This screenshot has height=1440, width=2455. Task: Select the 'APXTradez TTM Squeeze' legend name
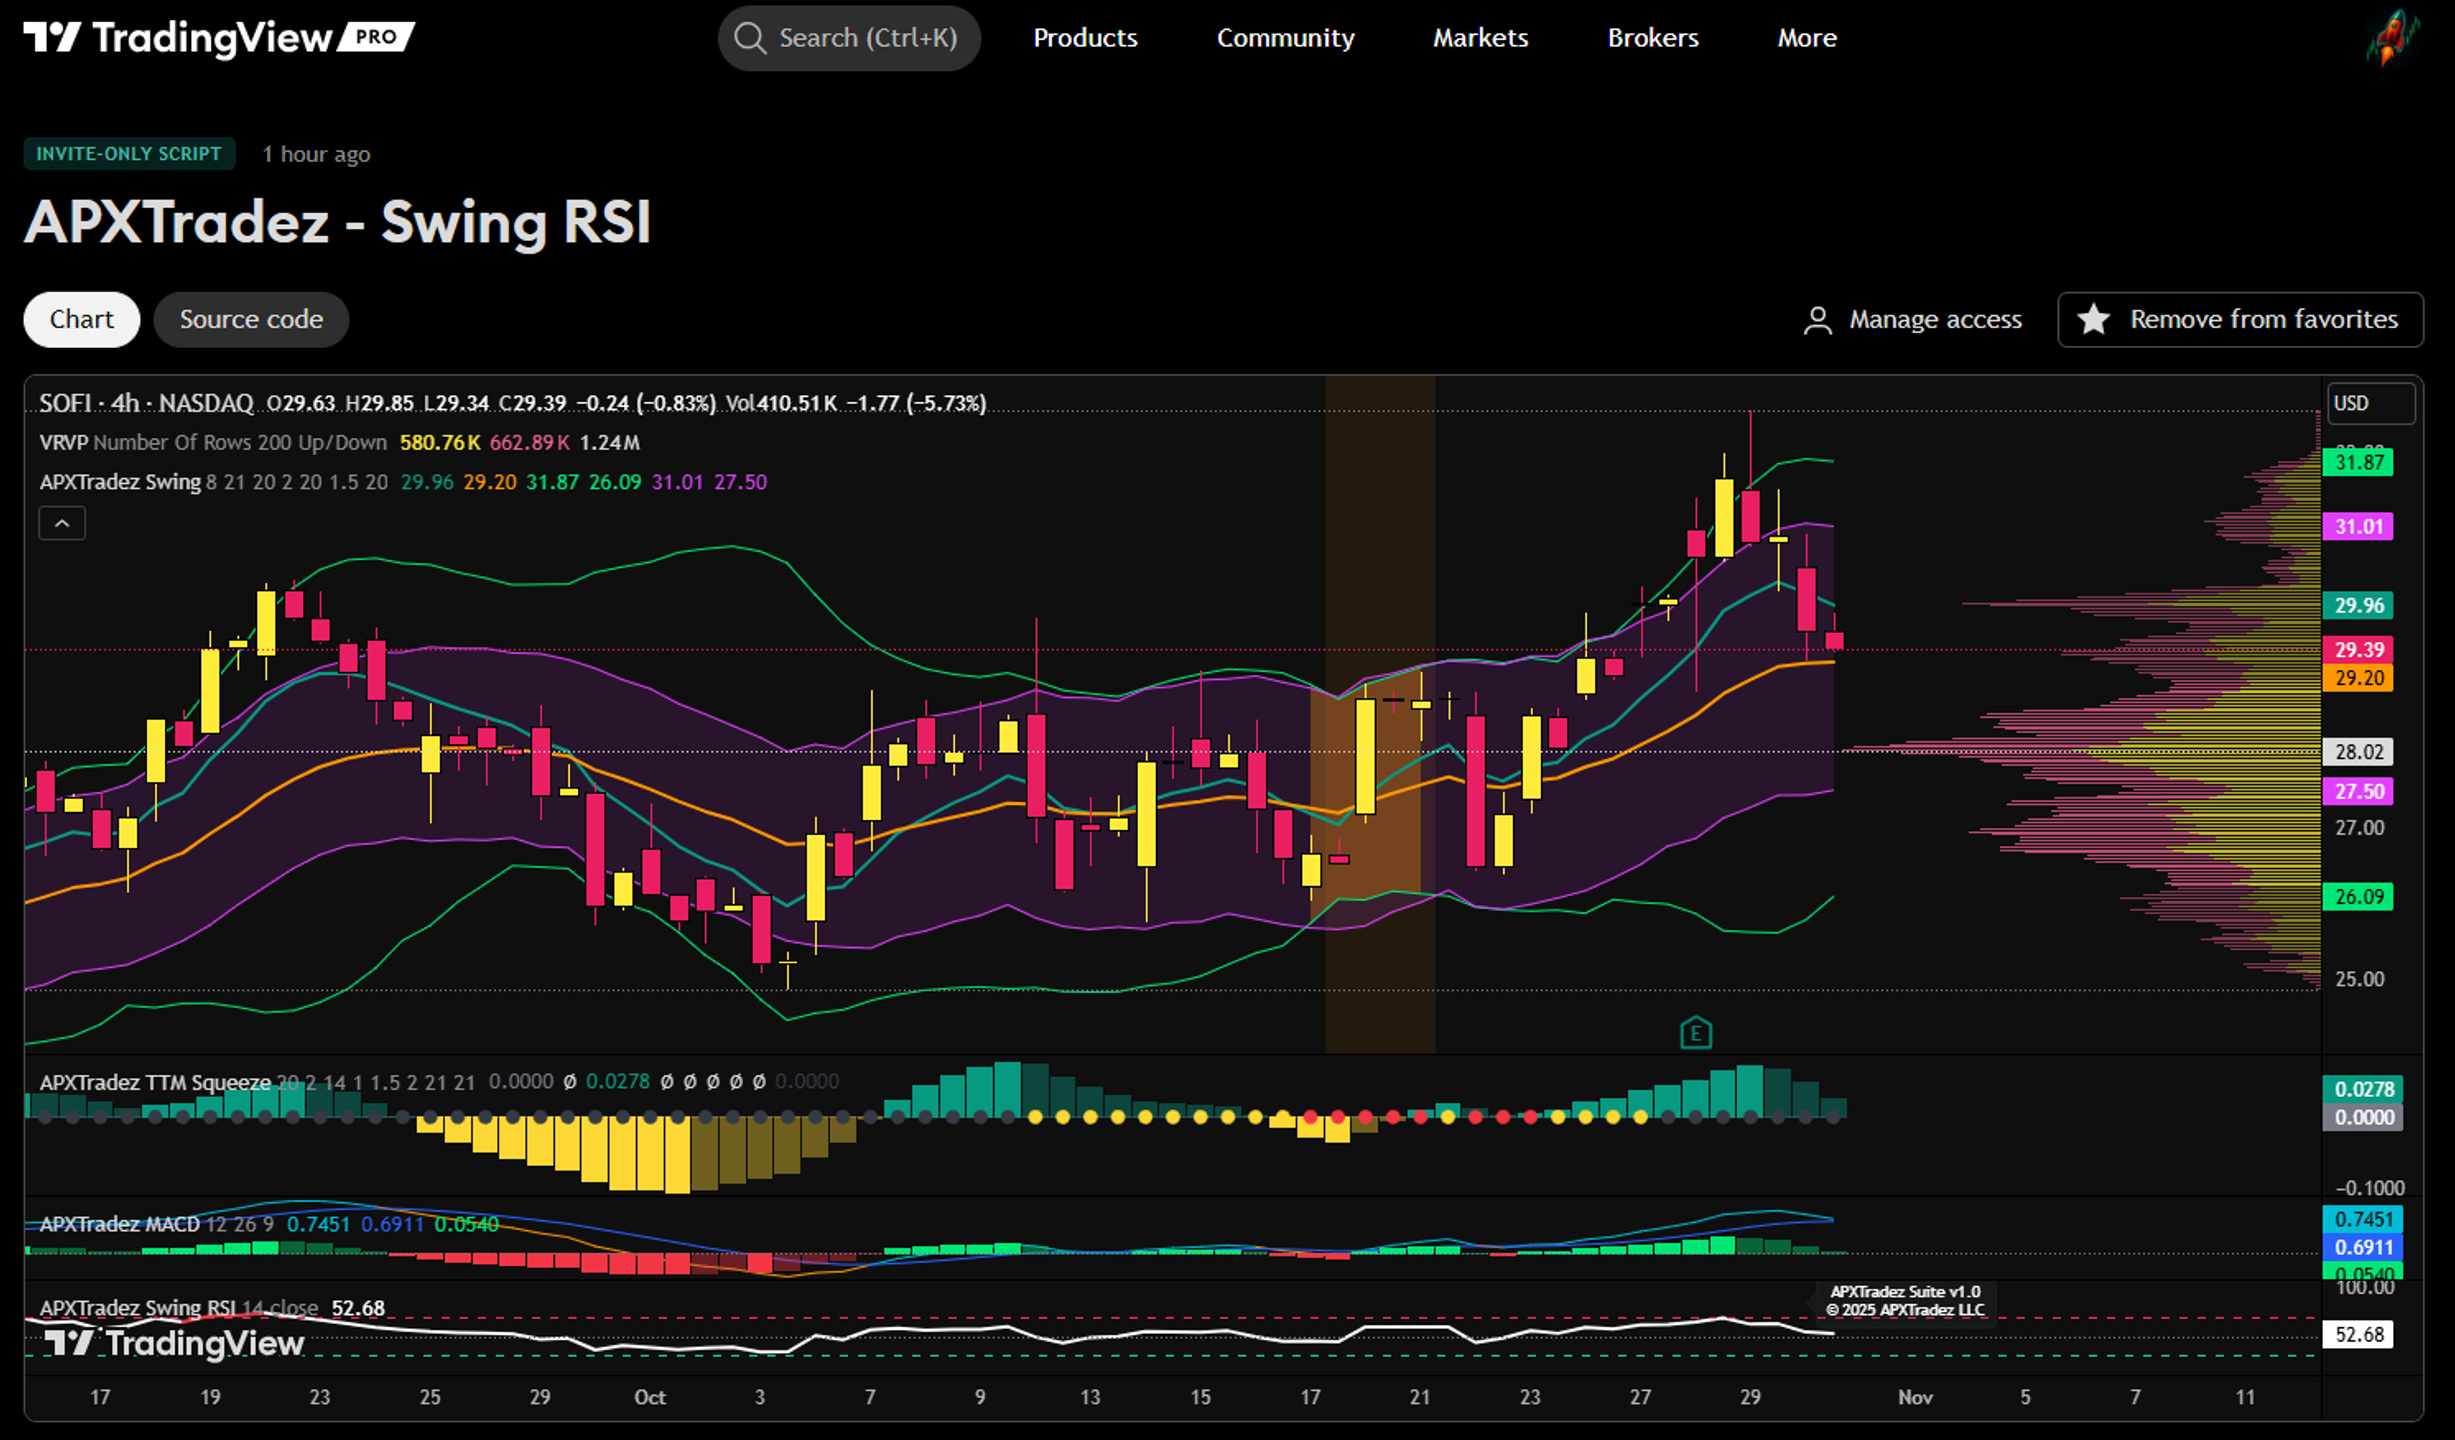[155, 1083]
